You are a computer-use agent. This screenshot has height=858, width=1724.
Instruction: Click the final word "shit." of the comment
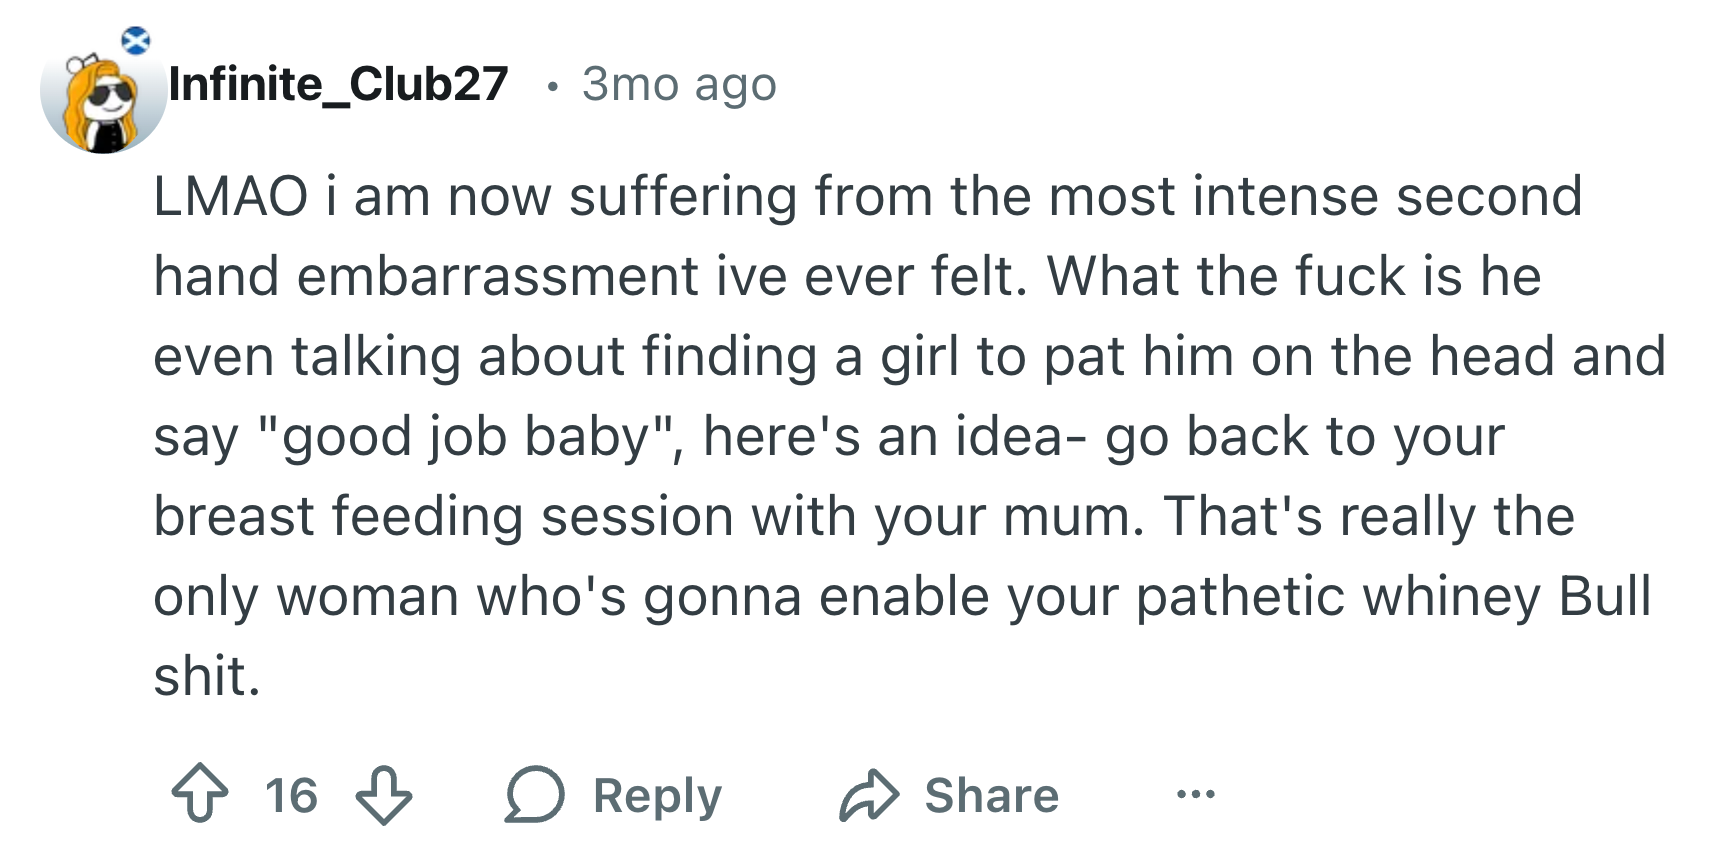pyautogui.click(x=207, y=676)
